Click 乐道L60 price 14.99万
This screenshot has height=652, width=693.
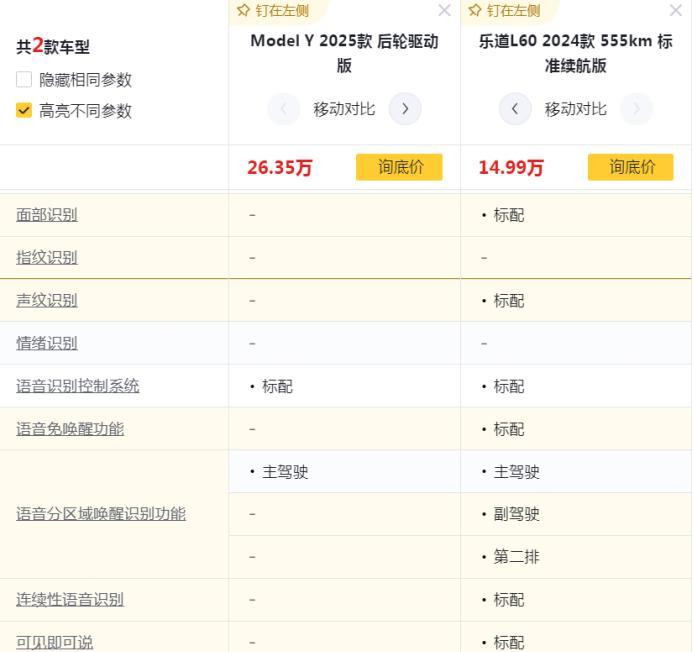[511, 168]
